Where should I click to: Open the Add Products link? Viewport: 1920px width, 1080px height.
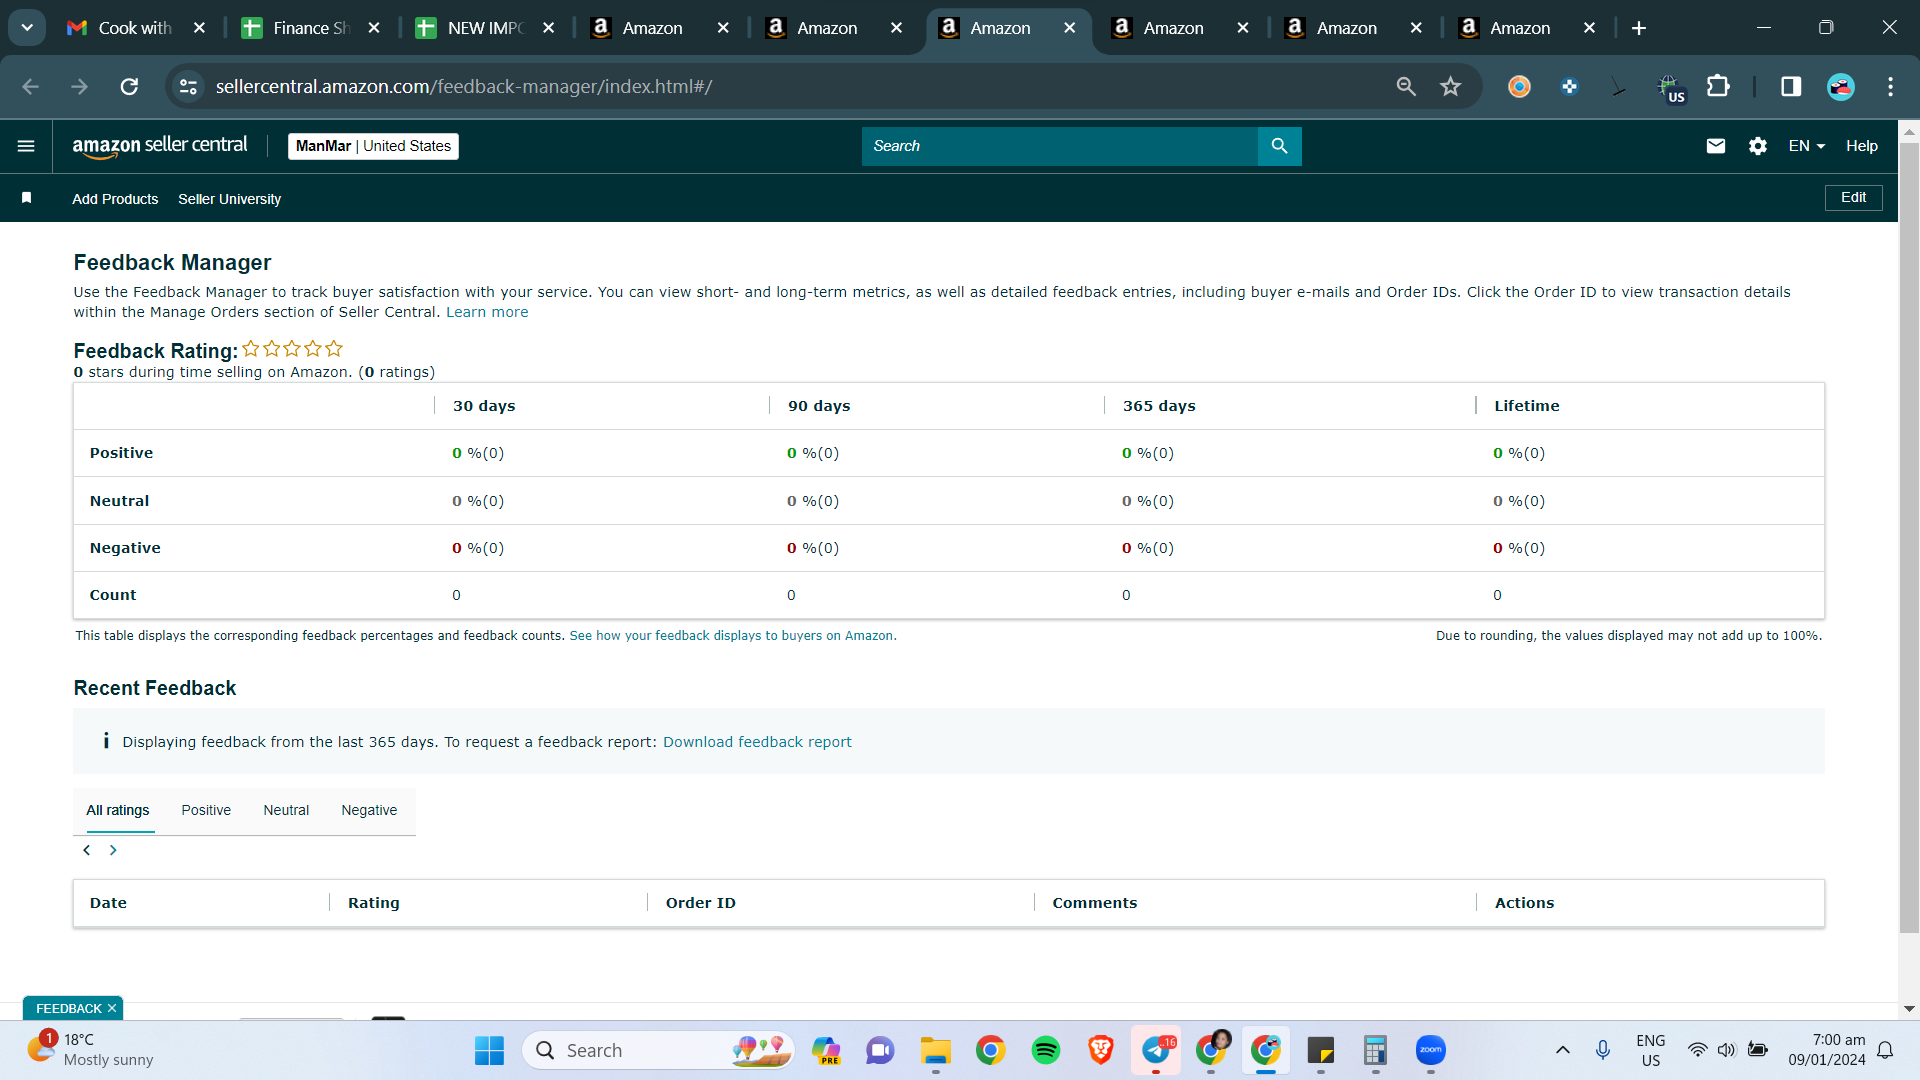[x=115, y=199]
